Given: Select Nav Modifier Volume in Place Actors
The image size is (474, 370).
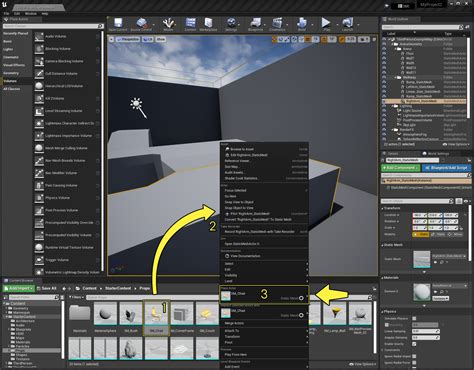Looking at the screenshot, I should pos(67,173).
